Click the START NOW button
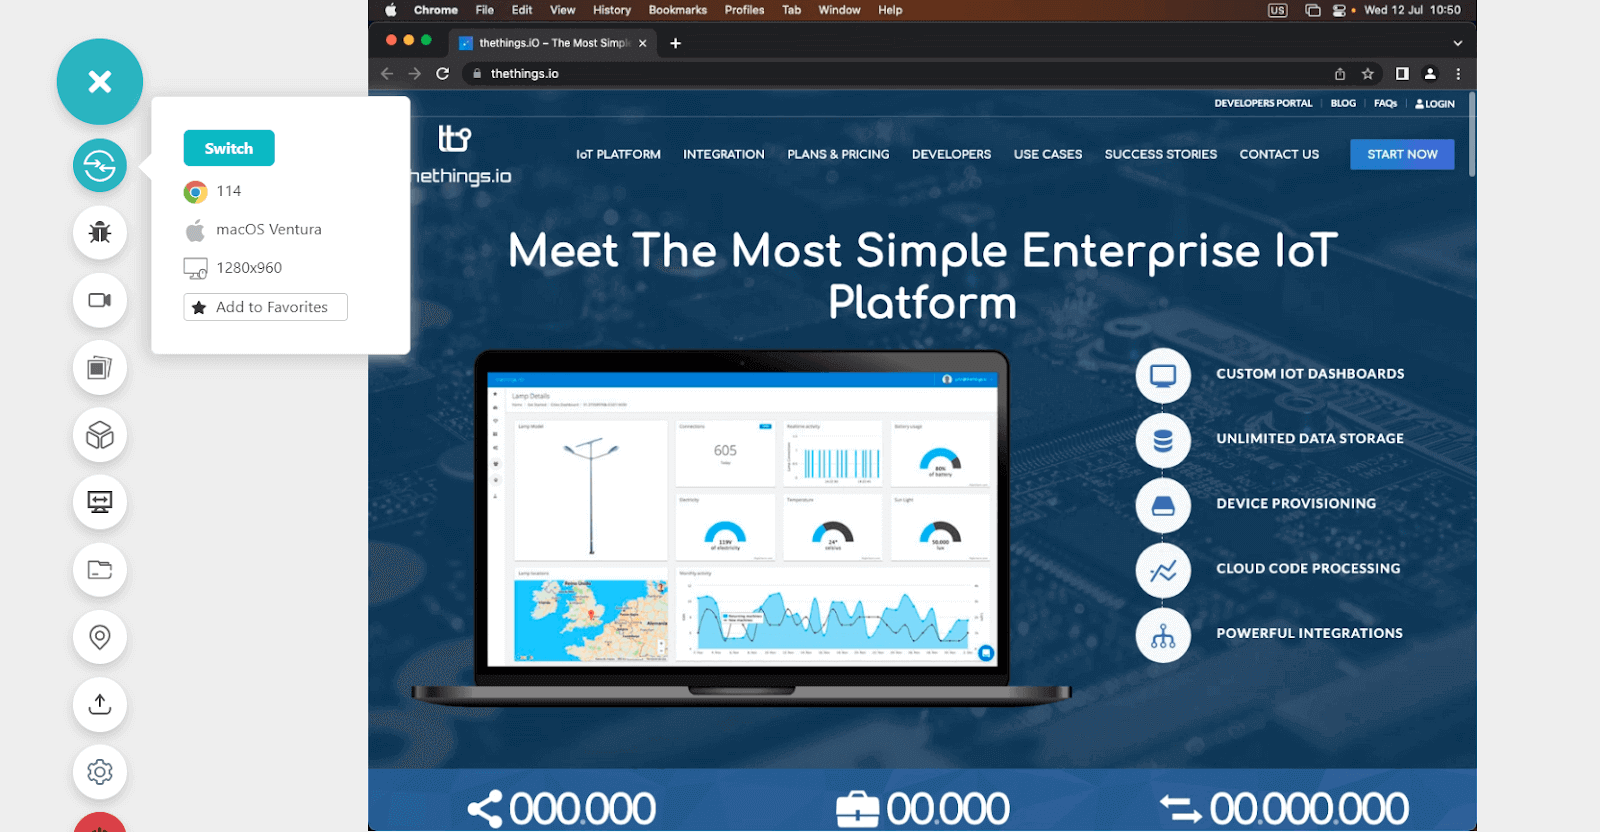Viewport: 1600px width, 832px height. [x=1402, y=154]
